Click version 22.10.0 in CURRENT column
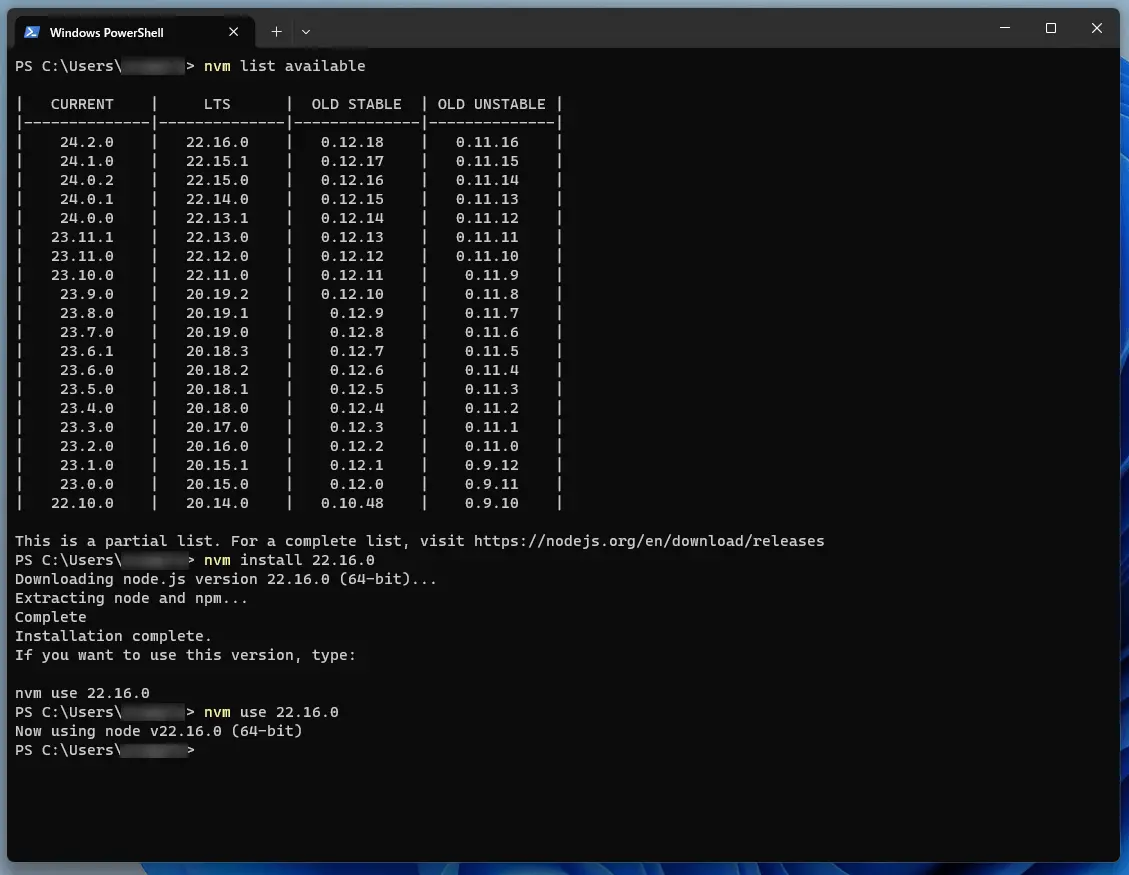Screen dimensions: 1129x875 pyautogui.click(x=82, y=503)
